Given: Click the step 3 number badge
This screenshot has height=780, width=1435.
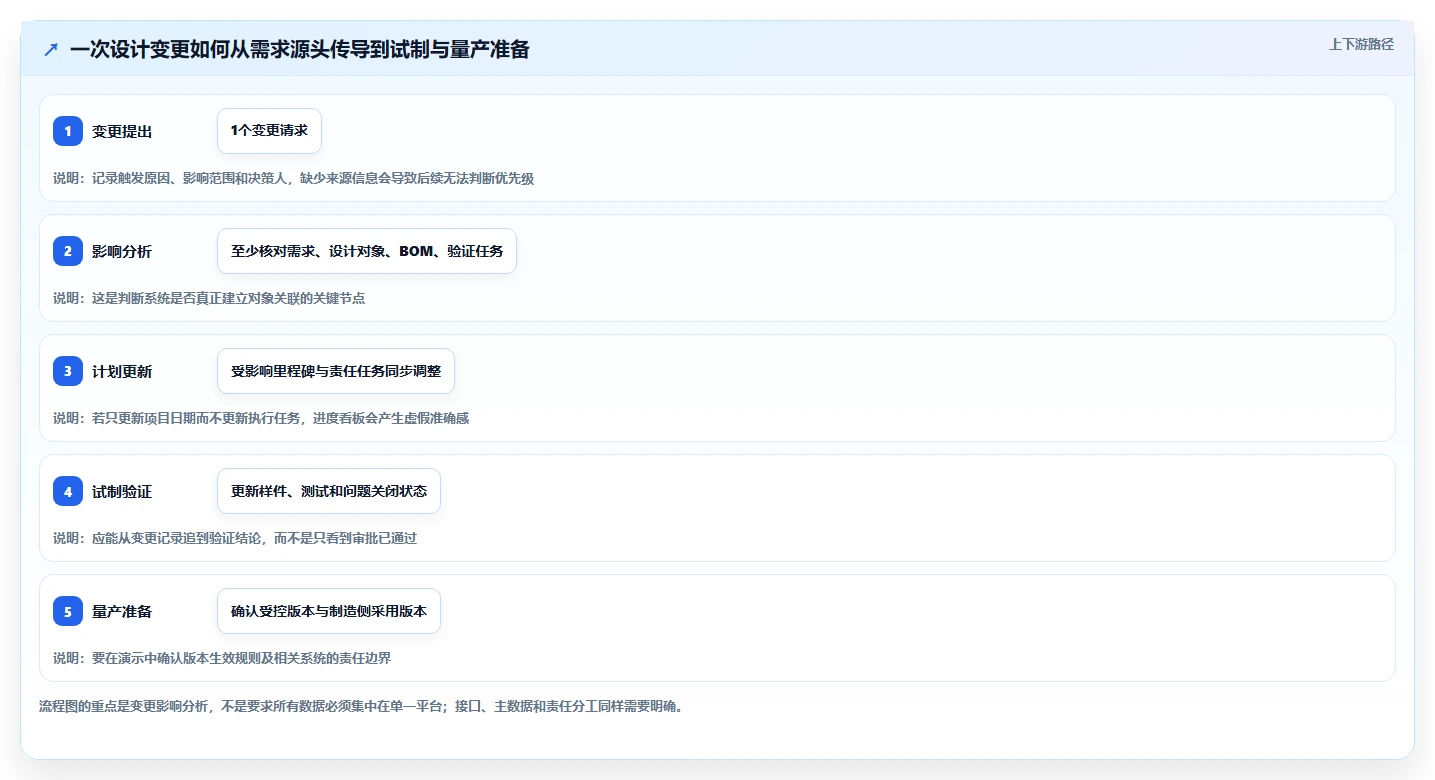Looking at the screenshot, I should point(68,371).
